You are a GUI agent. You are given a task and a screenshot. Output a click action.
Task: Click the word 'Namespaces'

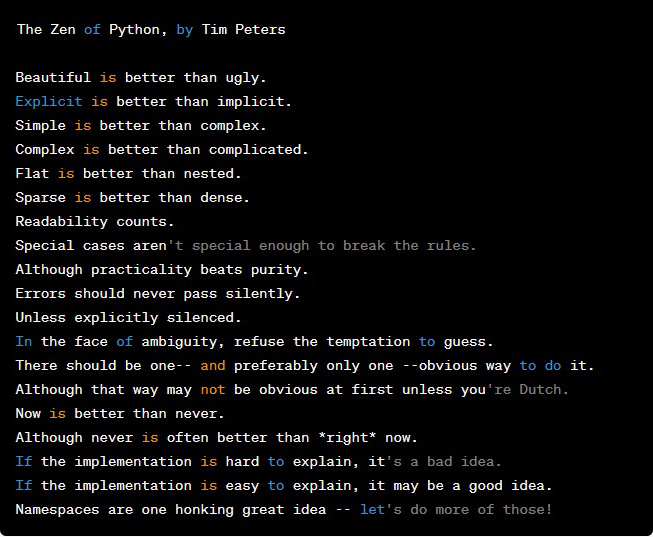click(57, 509)
